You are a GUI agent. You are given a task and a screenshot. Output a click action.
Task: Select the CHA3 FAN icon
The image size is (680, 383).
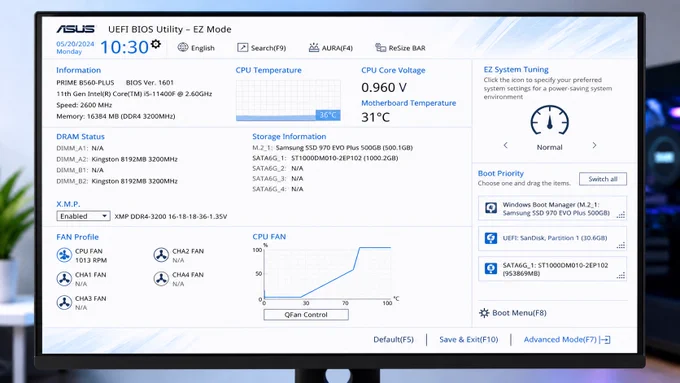(x=64, y=302)
